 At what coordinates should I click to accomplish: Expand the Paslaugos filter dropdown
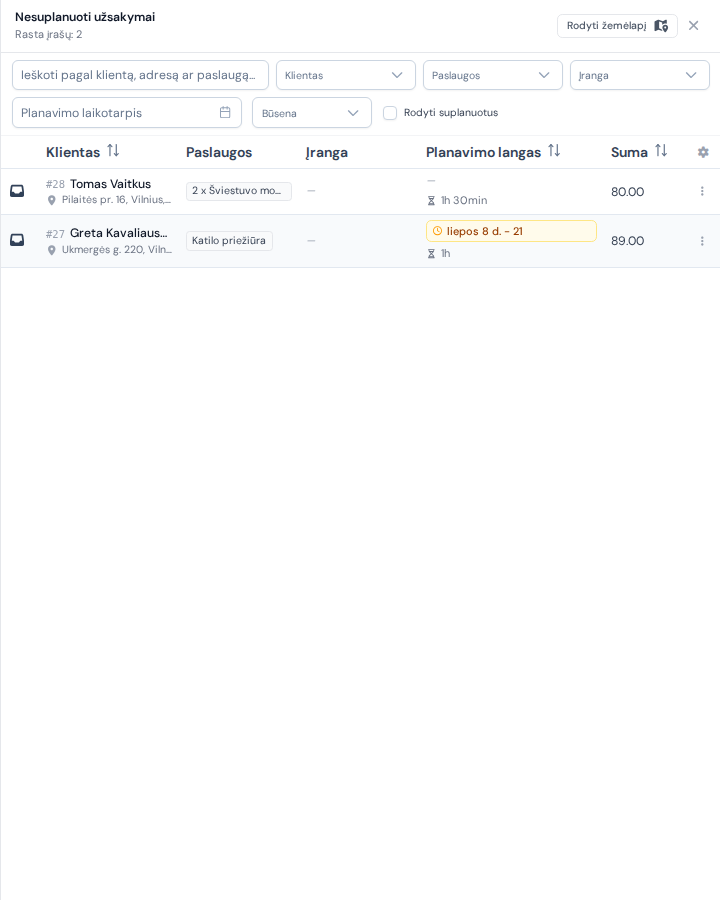click(493, 75)
